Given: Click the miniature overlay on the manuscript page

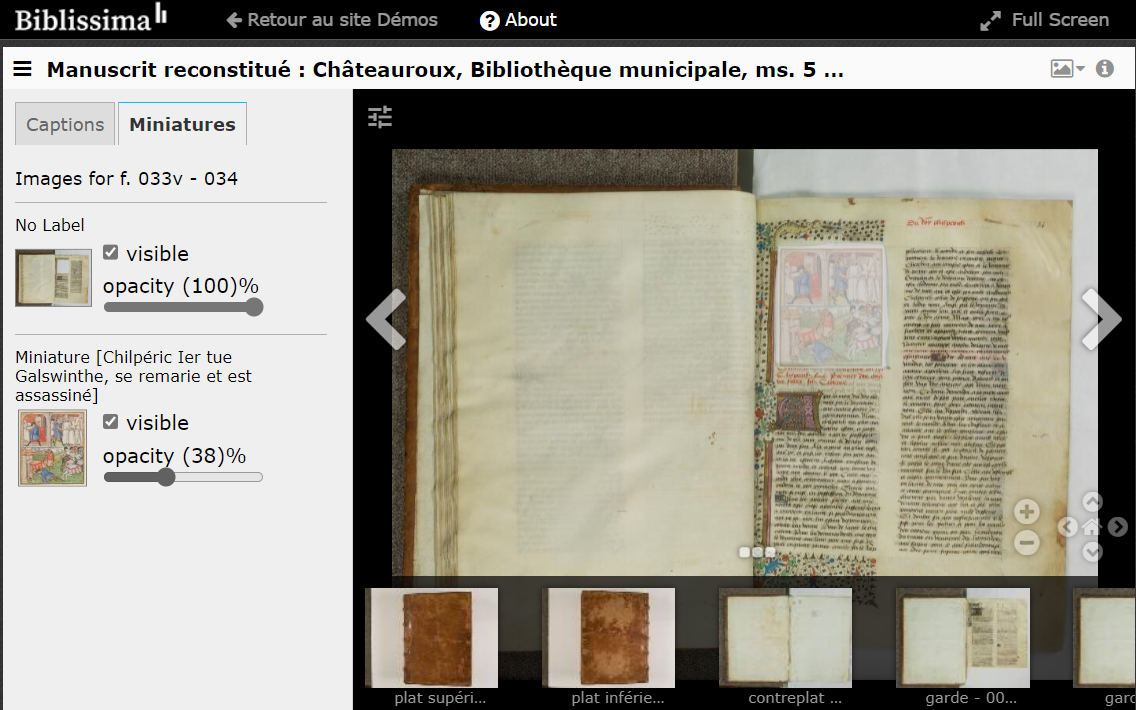Looking at the screenshot, I should coord(830,304).
